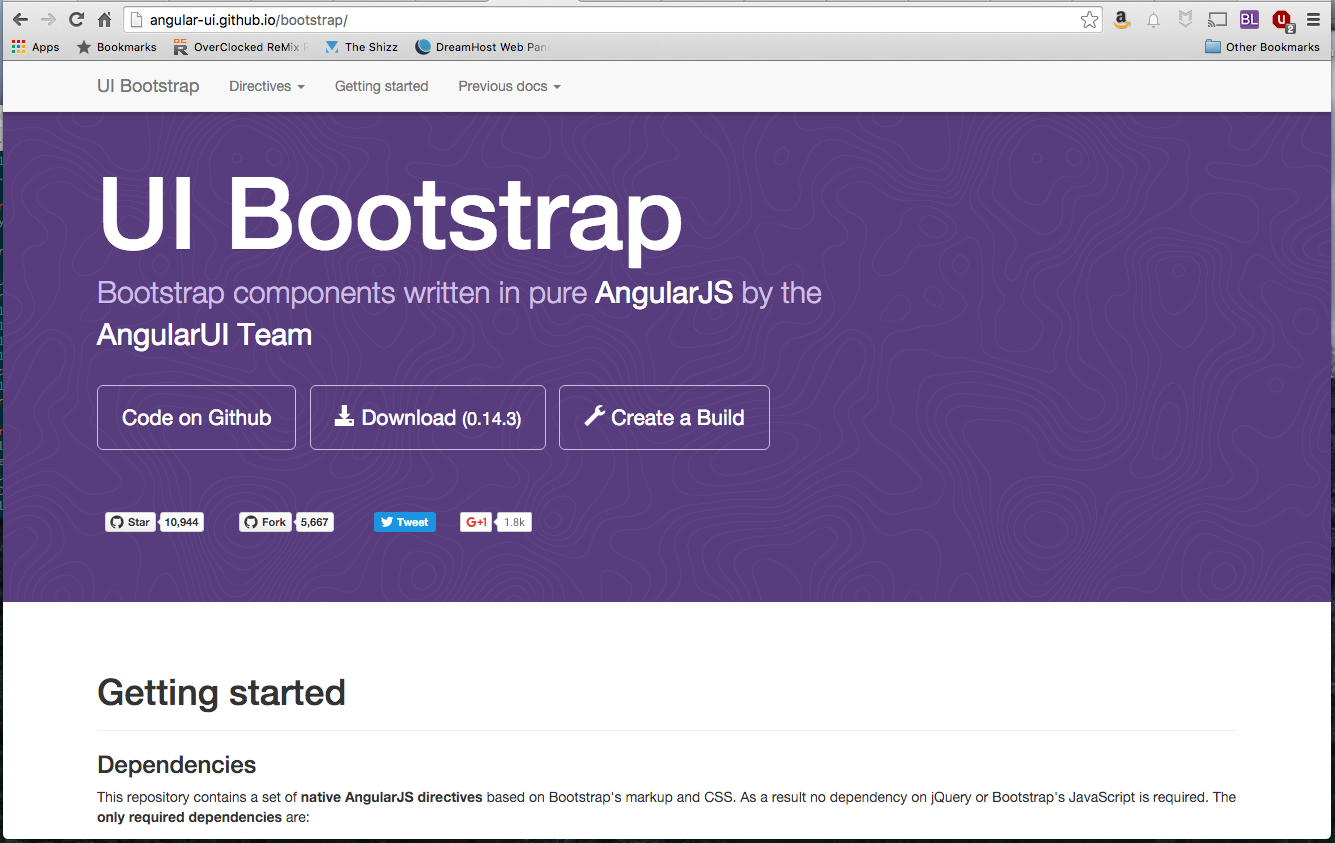The width and height of the screenshot is (1335, 843).
Task: Click the bell notification extension icon
Action: (x=1153, y=19)
